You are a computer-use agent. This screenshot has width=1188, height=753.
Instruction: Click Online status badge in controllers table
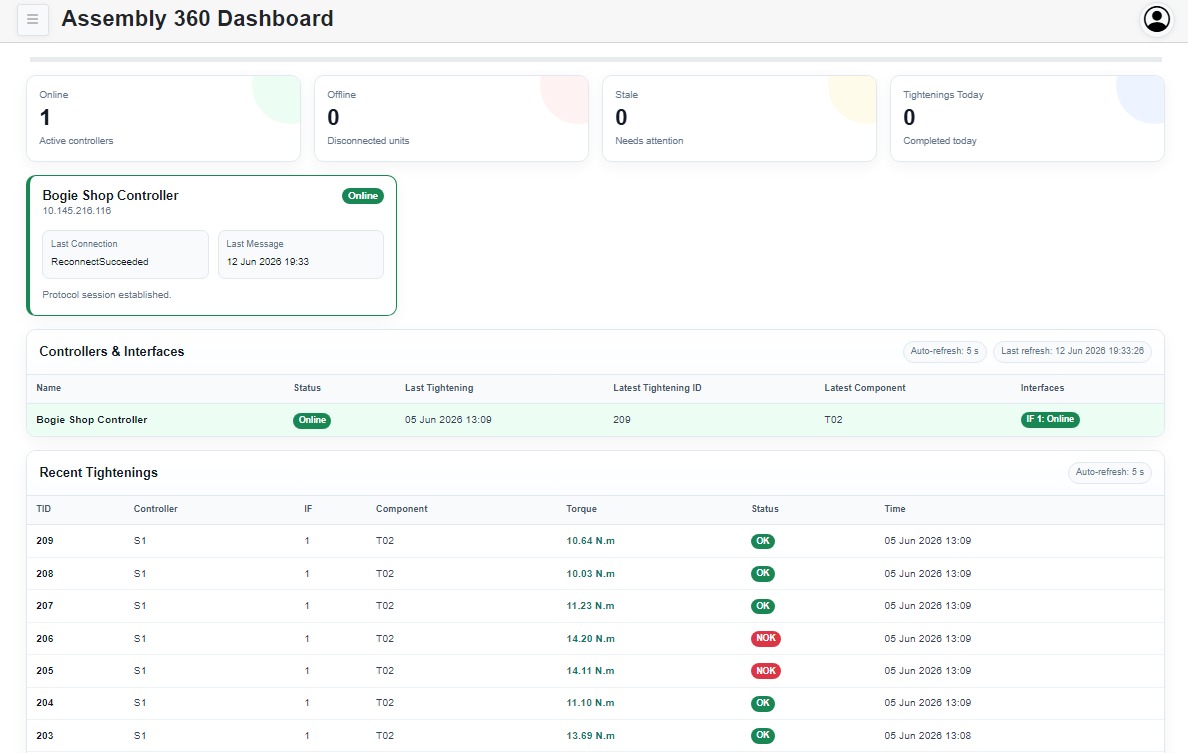(x=312, y=420)
